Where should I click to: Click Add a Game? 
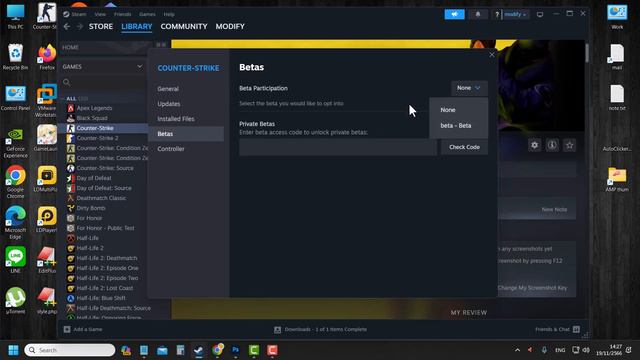83,329
